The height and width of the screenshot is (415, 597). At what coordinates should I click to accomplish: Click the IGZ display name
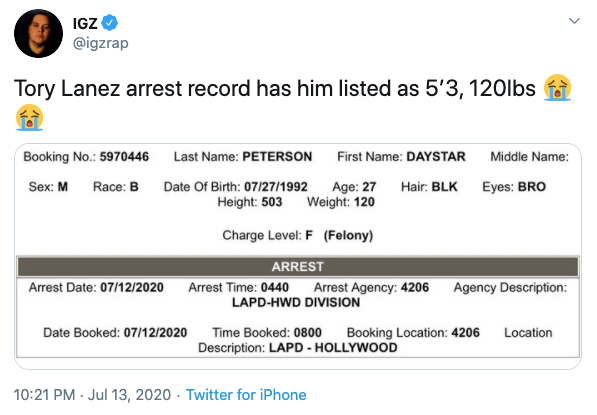[85, 23]
